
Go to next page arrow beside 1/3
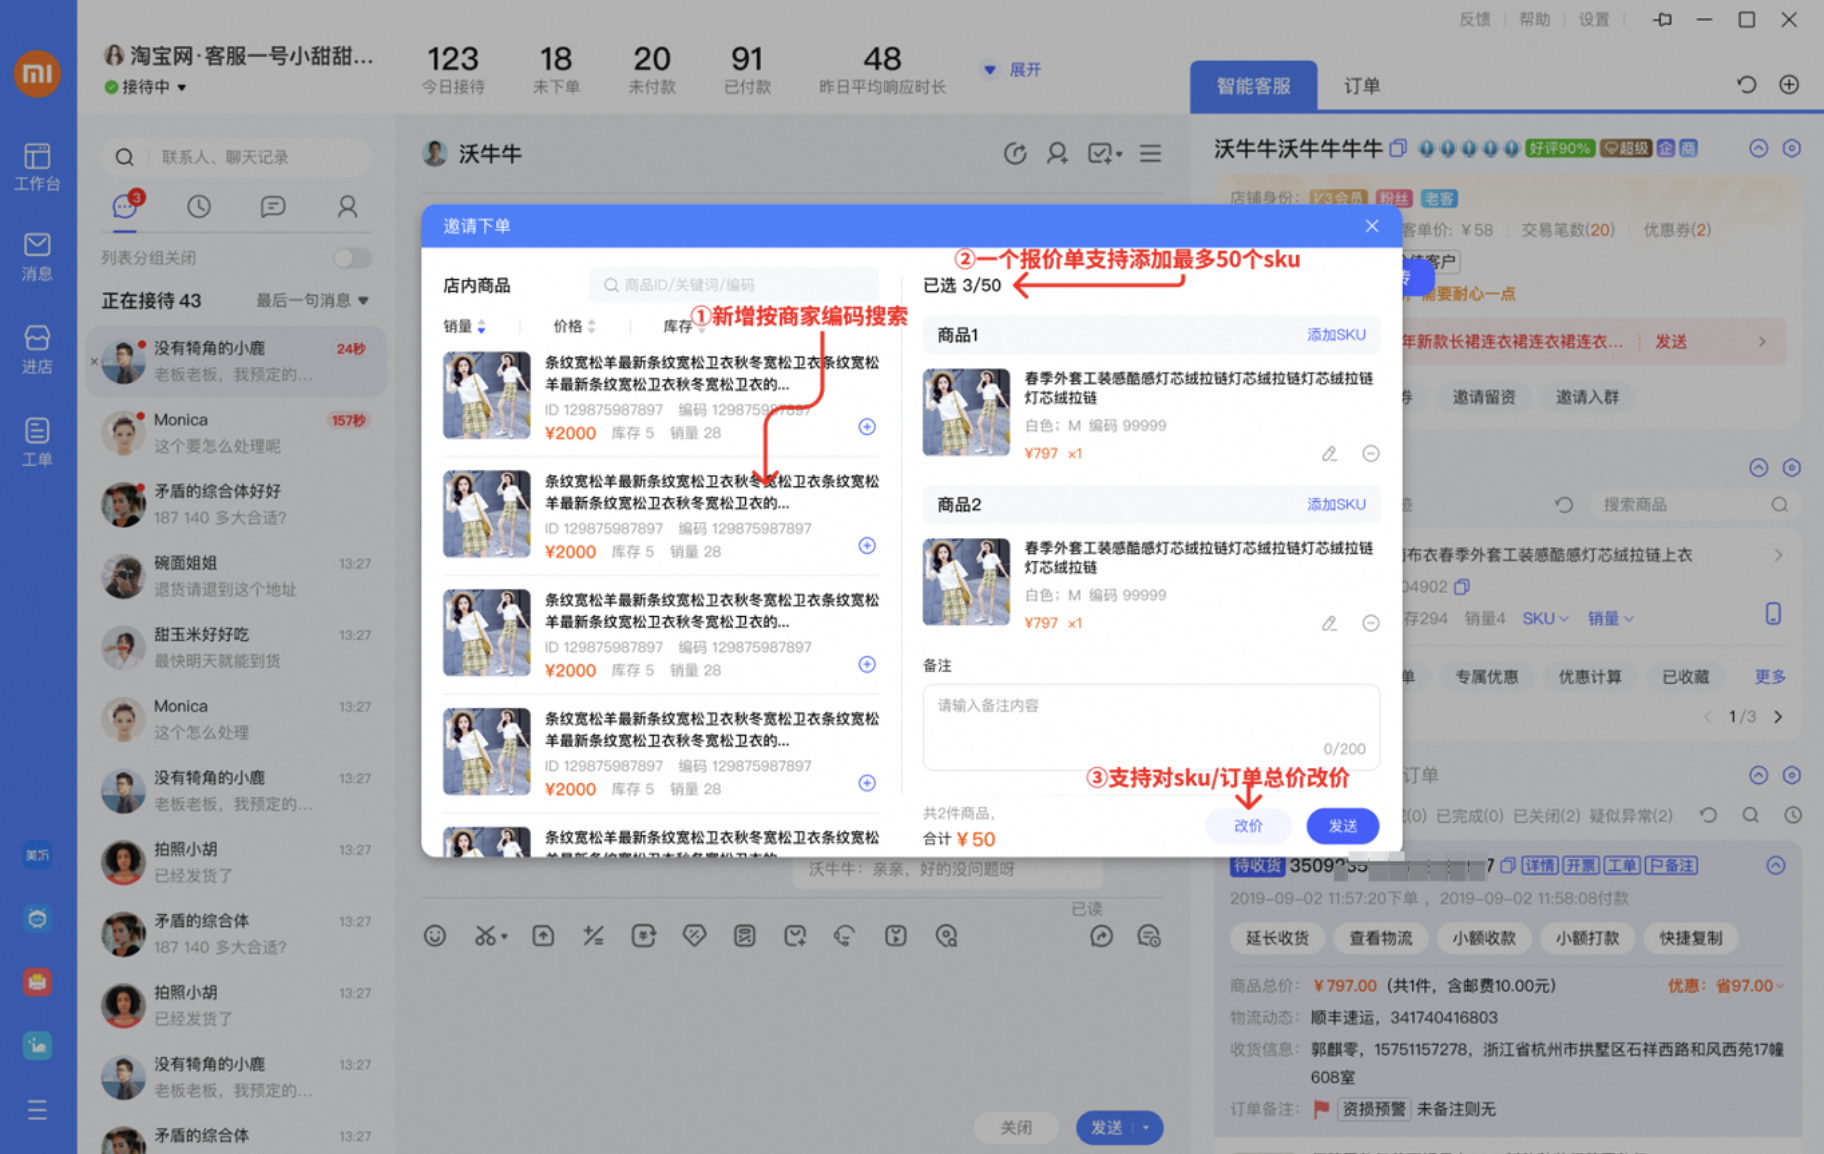1778,717
